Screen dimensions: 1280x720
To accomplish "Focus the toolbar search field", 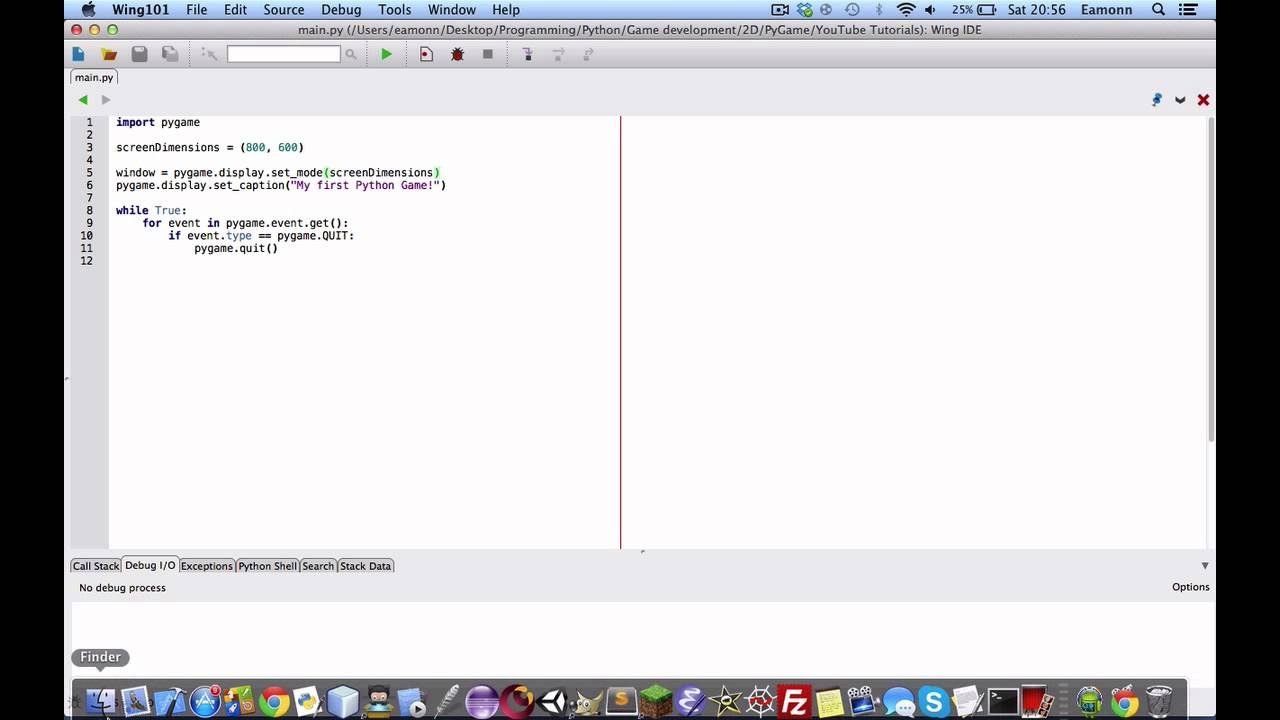I will click(x=284, y=54).
